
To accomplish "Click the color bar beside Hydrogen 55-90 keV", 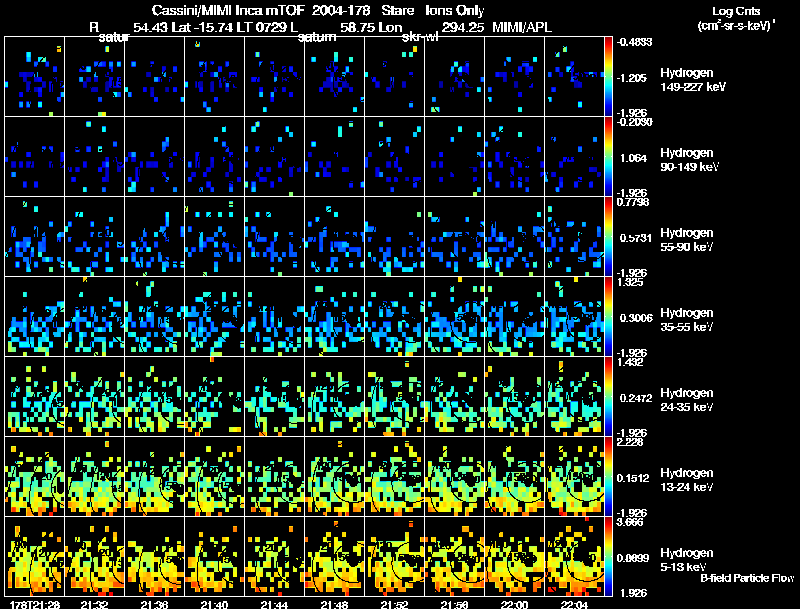I will (608, 237).
